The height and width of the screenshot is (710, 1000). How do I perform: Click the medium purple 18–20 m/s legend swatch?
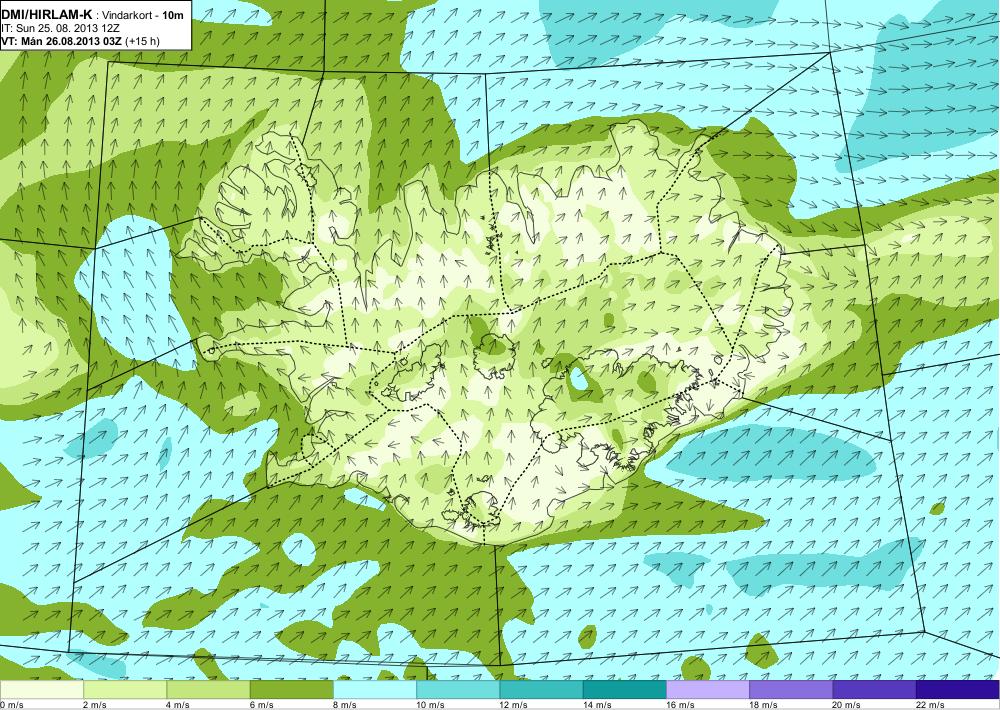coord(791,690)
